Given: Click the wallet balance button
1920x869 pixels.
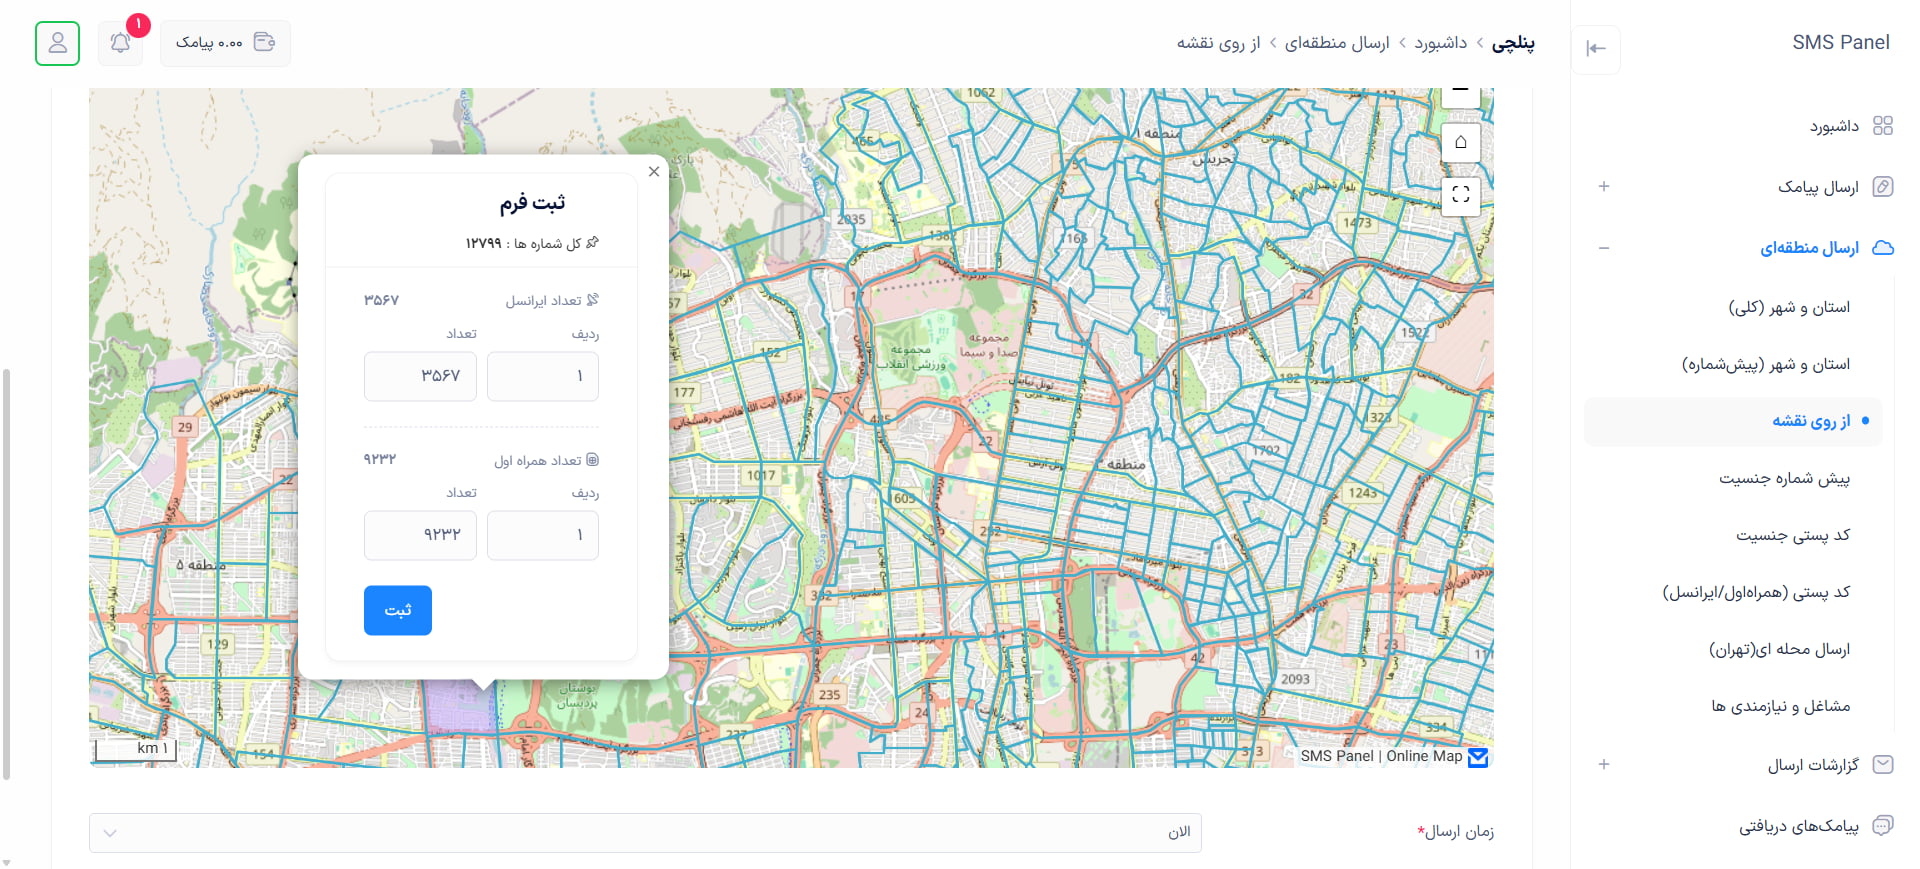Looking at the screenshot, I should 225,43.
